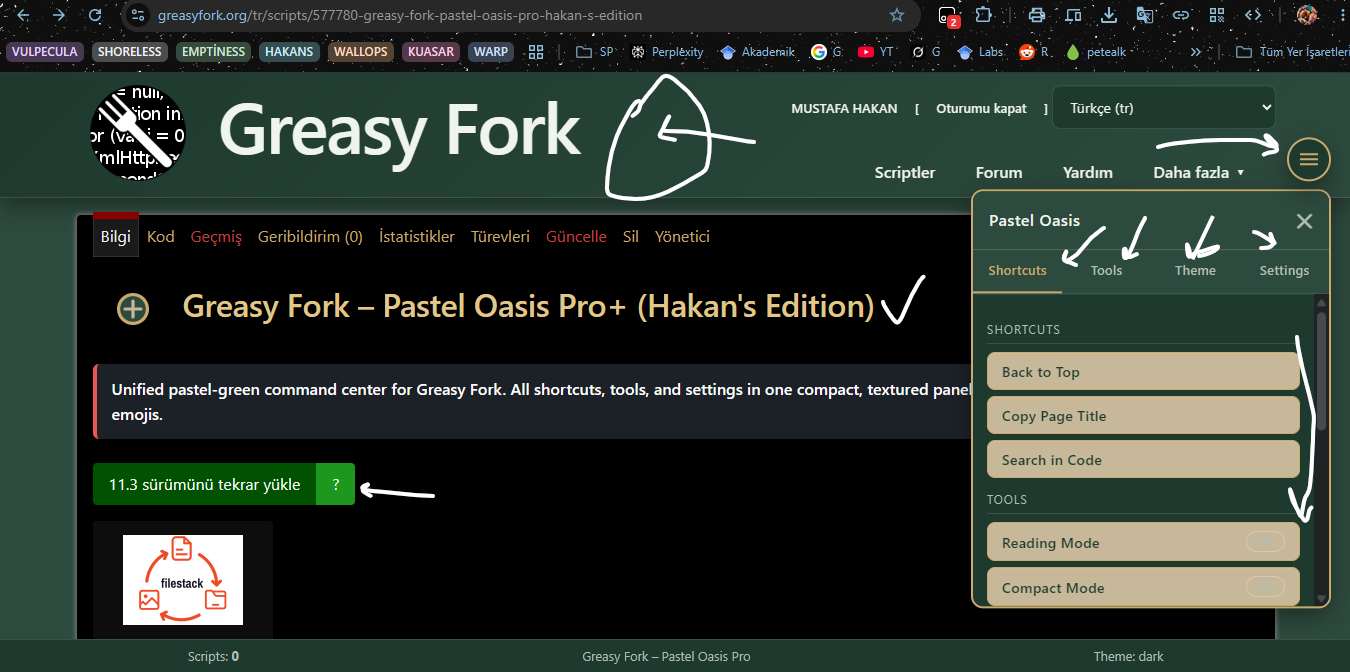Viewport: 1350px width, 672px height.
Task: Open the İstatistikler tab
Action: pyautogui.click(x=416, y=236)
